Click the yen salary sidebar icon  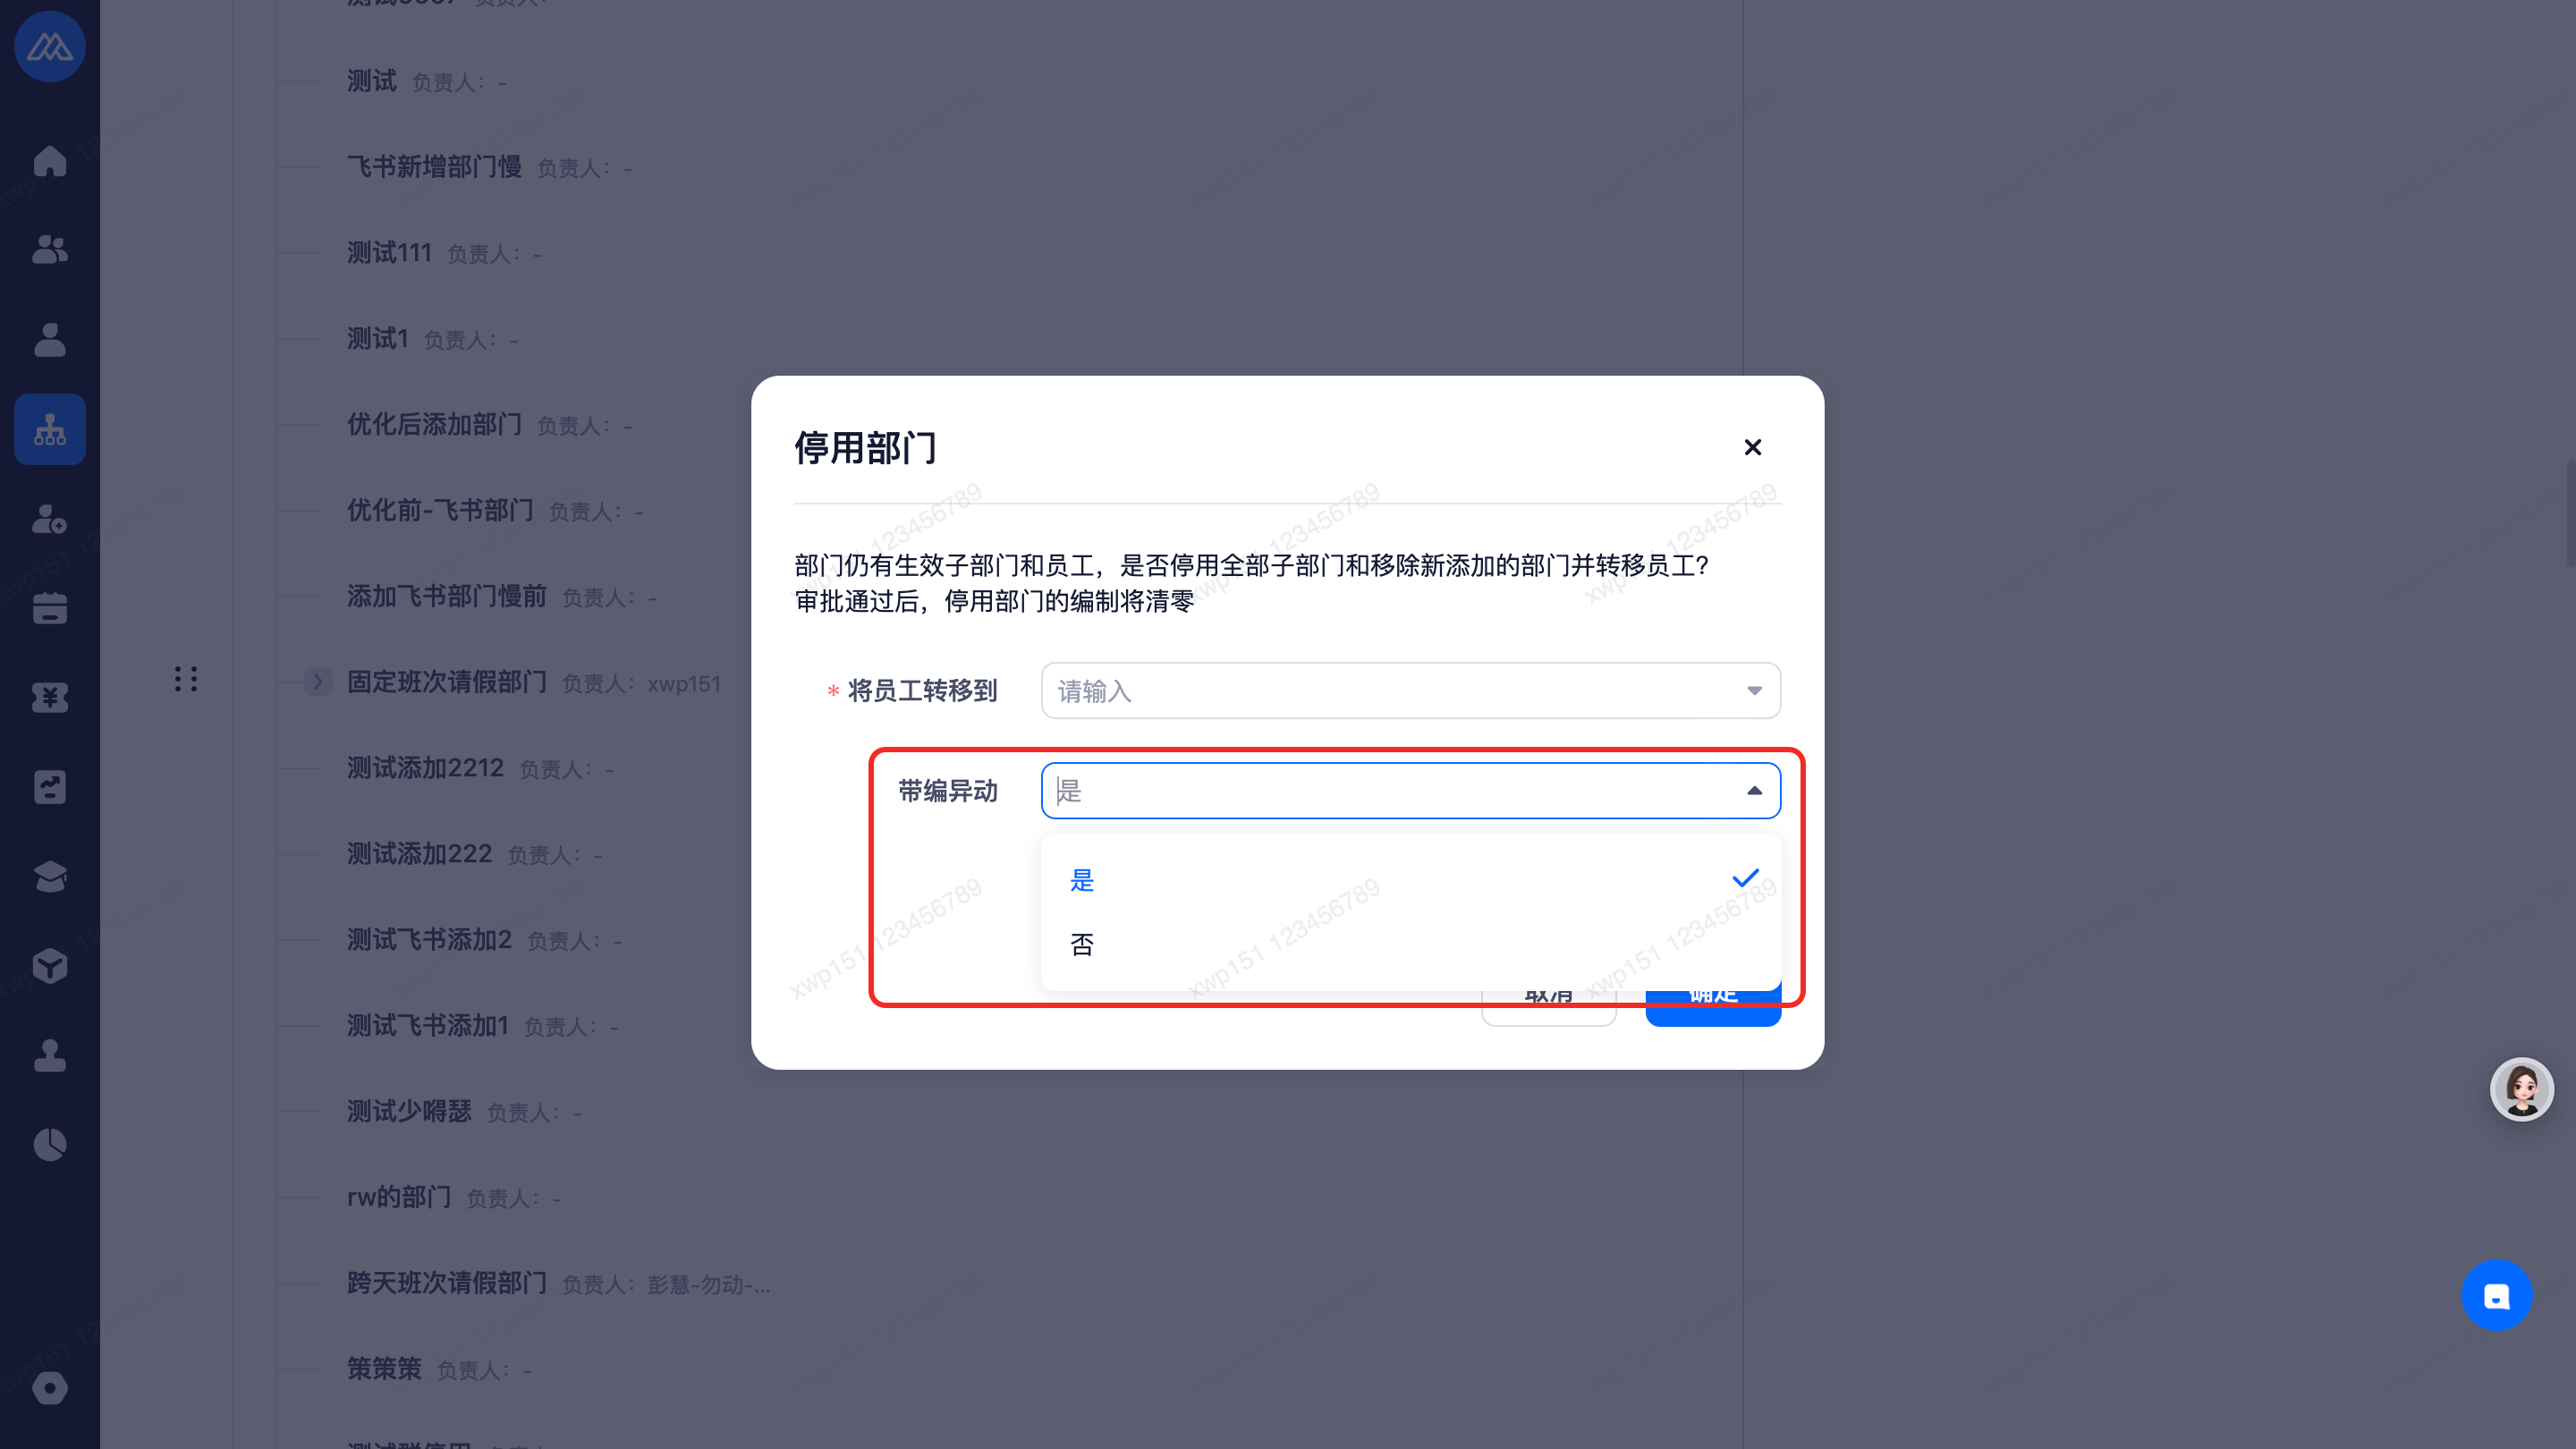click(49, 697)
